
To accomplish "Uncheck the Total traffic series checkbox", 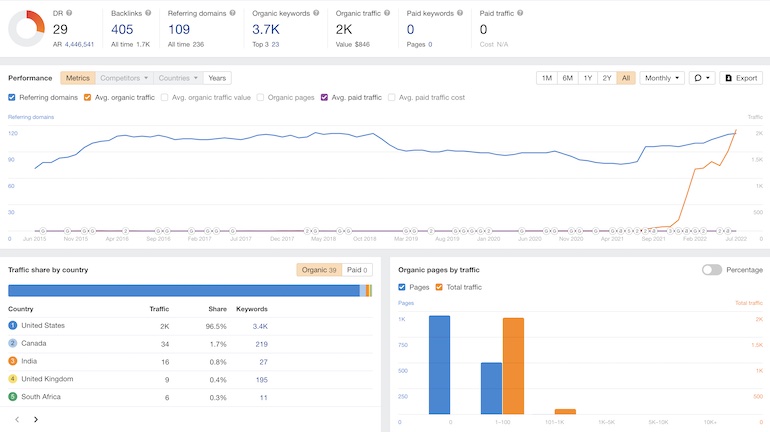I will pos(439,287).
